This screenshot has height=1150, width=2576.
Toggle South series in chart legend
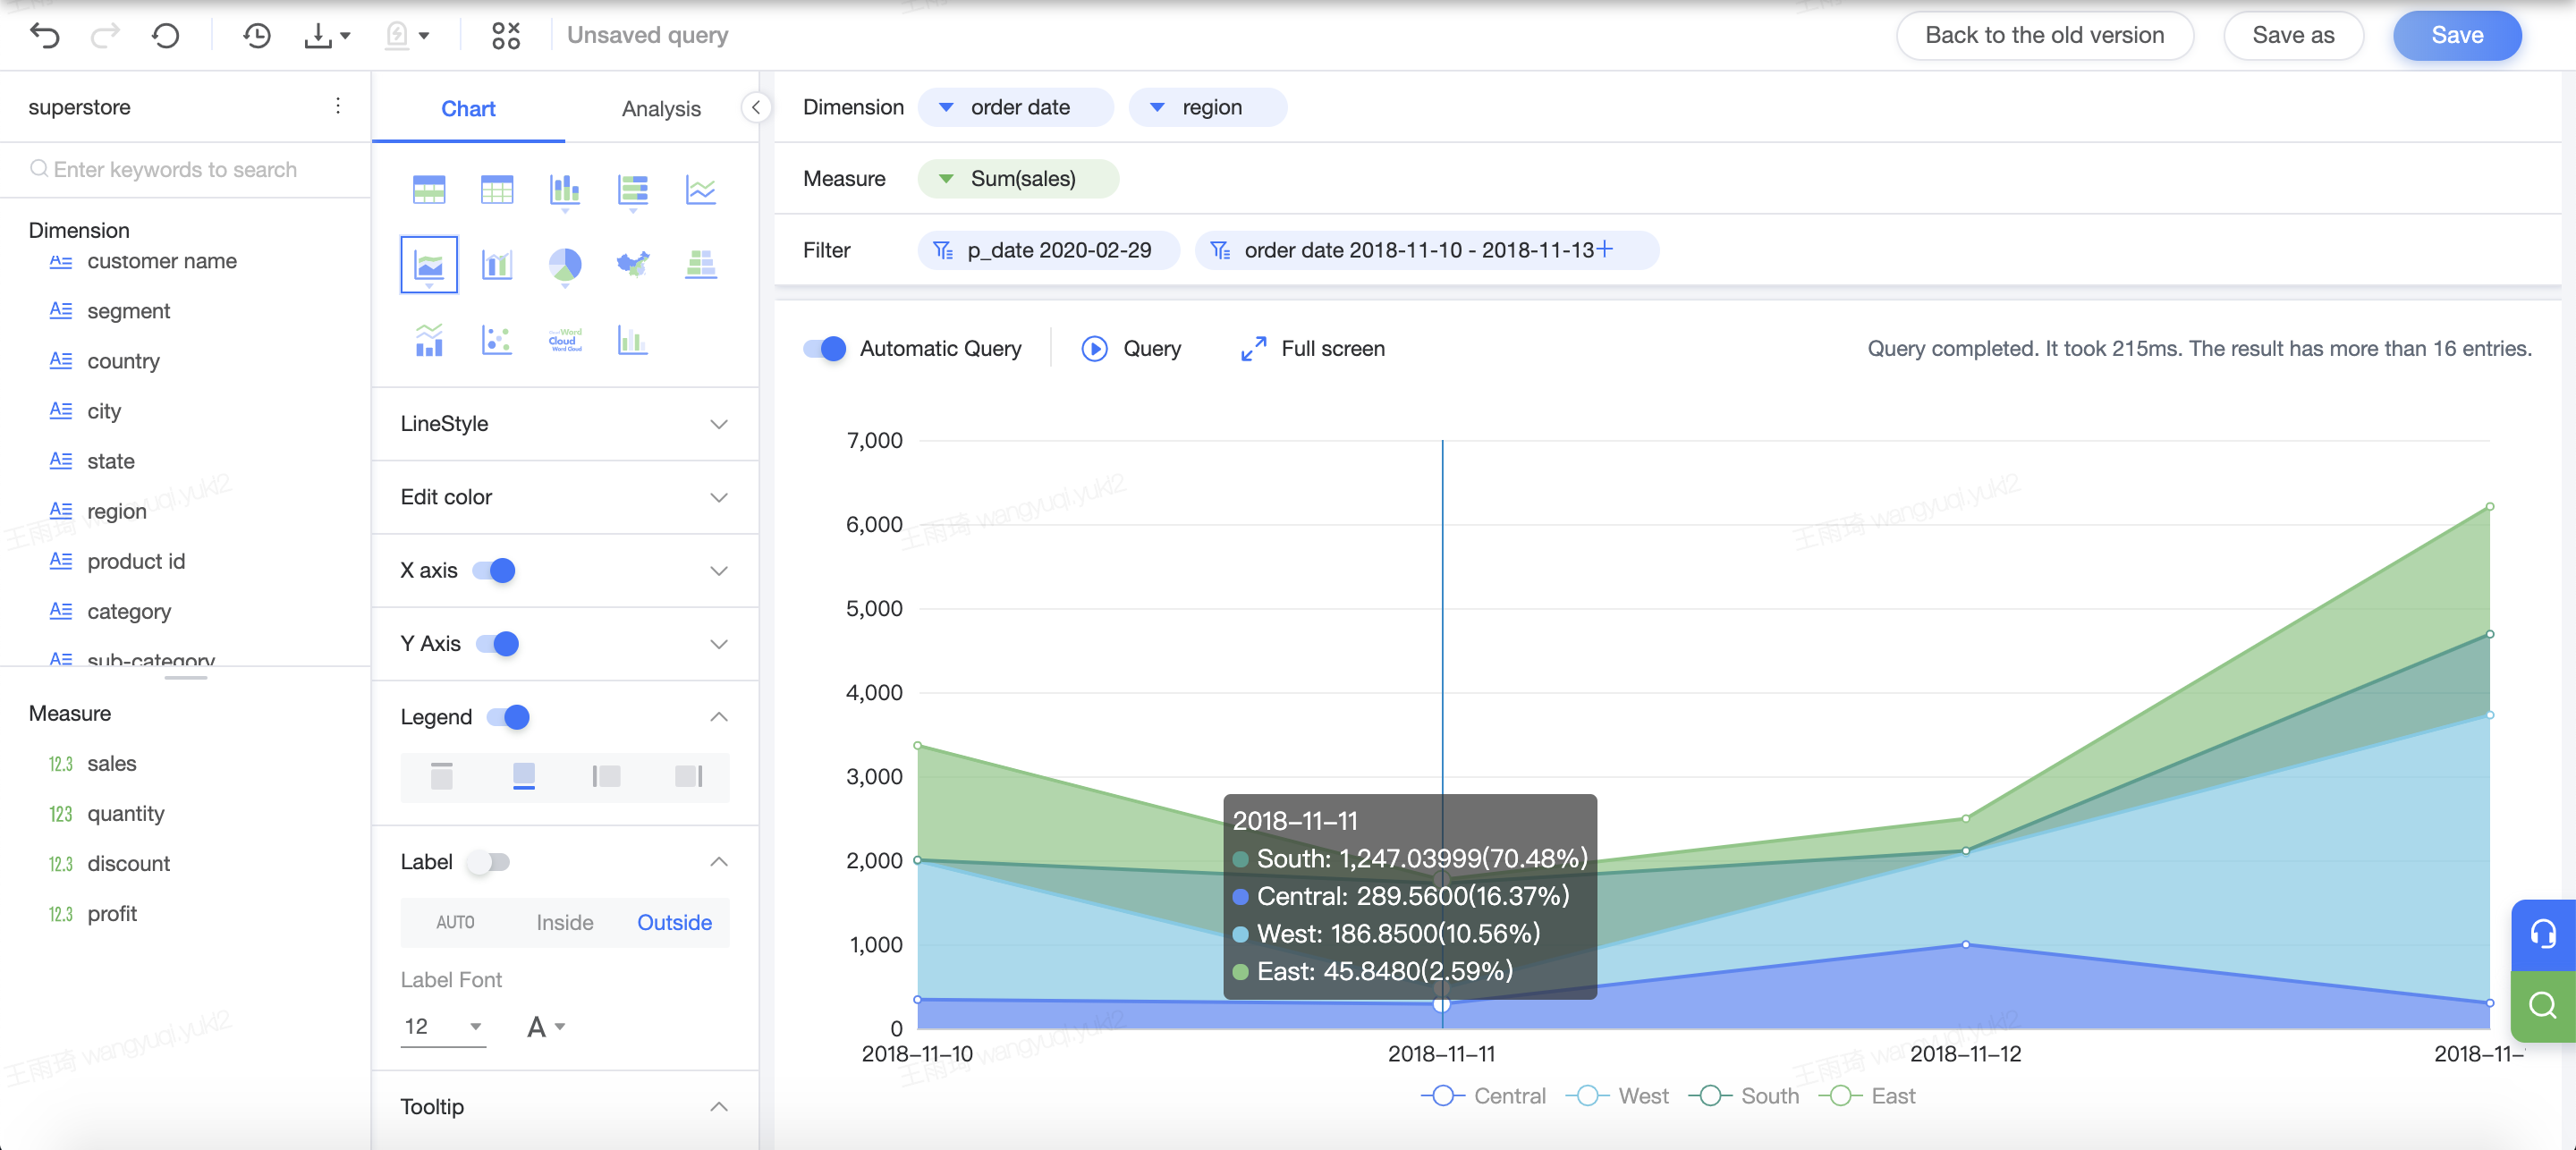(x=1744, y=1096)
